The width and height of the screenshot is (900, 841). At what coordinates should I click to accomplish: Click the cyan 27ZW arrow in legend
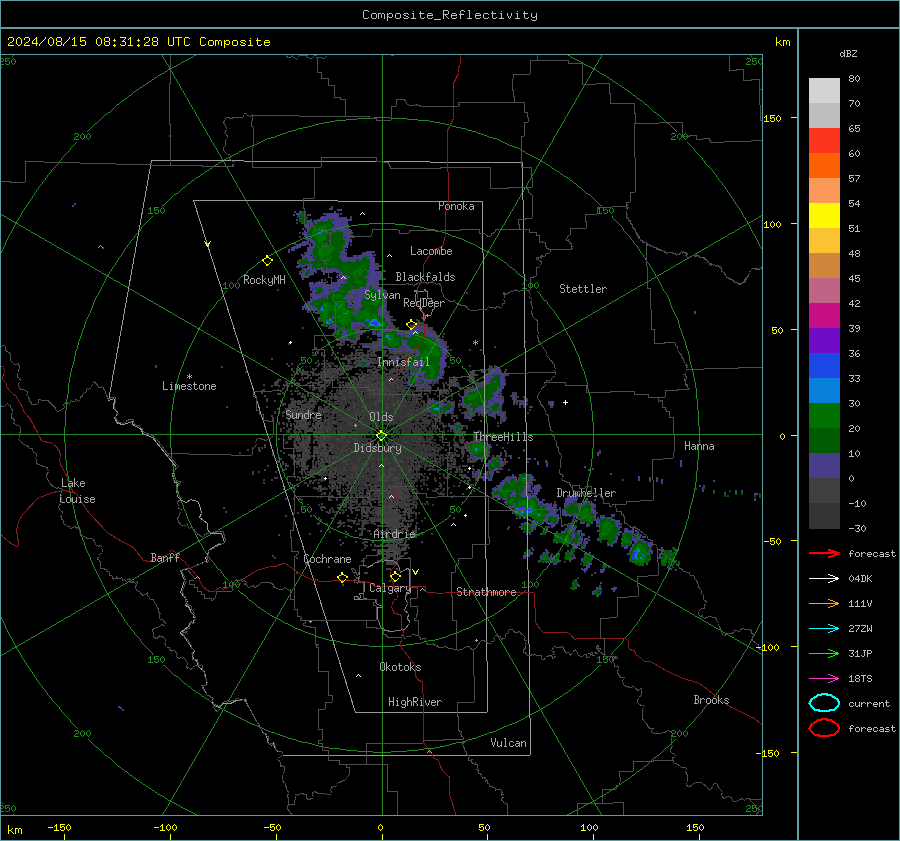824,628
